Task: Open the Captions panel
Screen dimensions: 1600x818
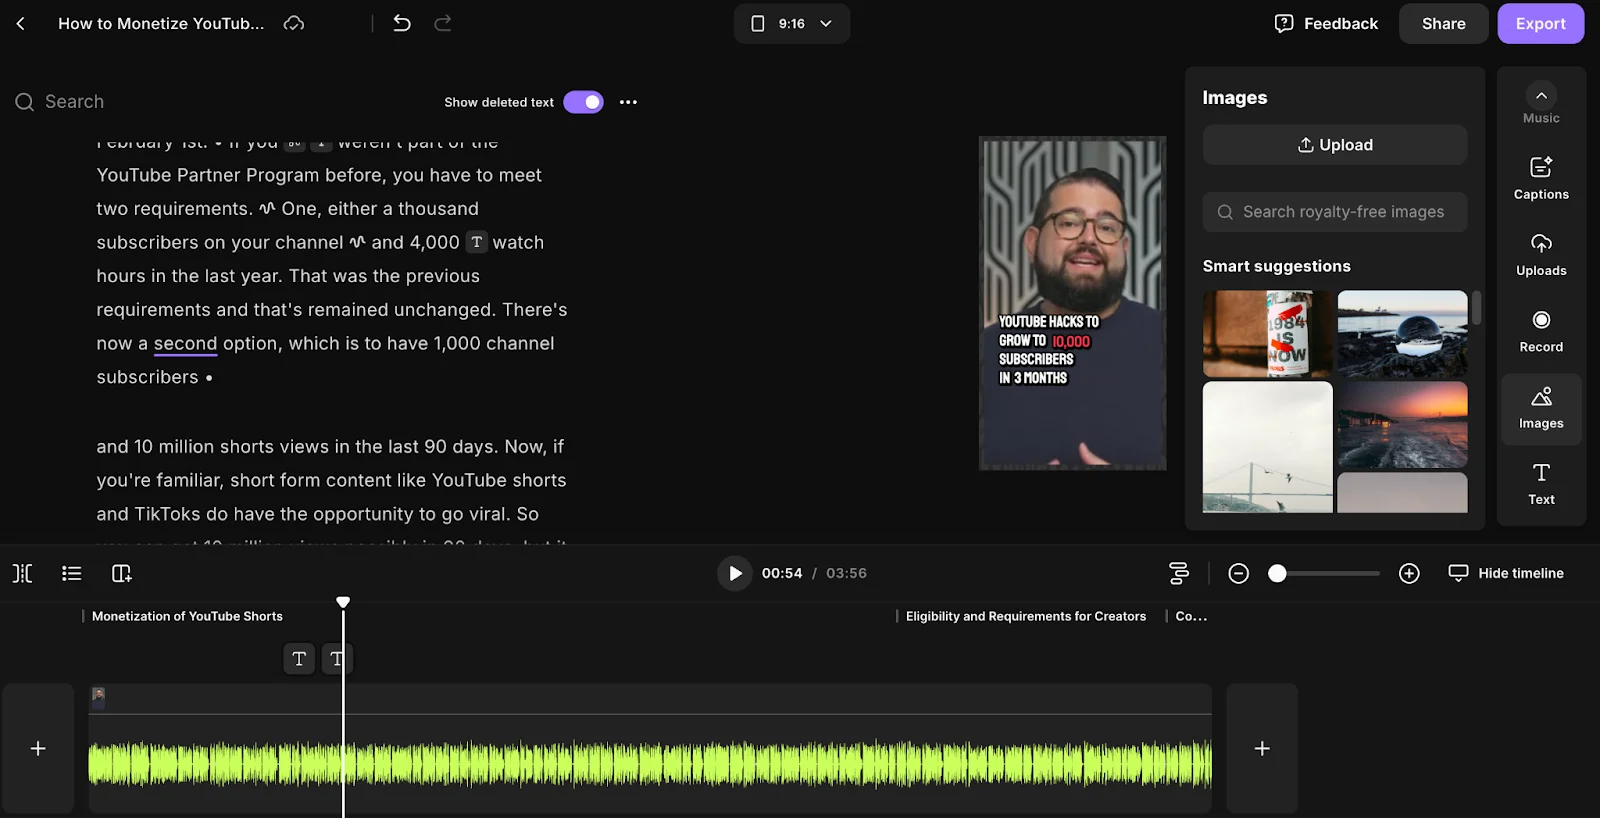Action: click(x=1540, y=178)
